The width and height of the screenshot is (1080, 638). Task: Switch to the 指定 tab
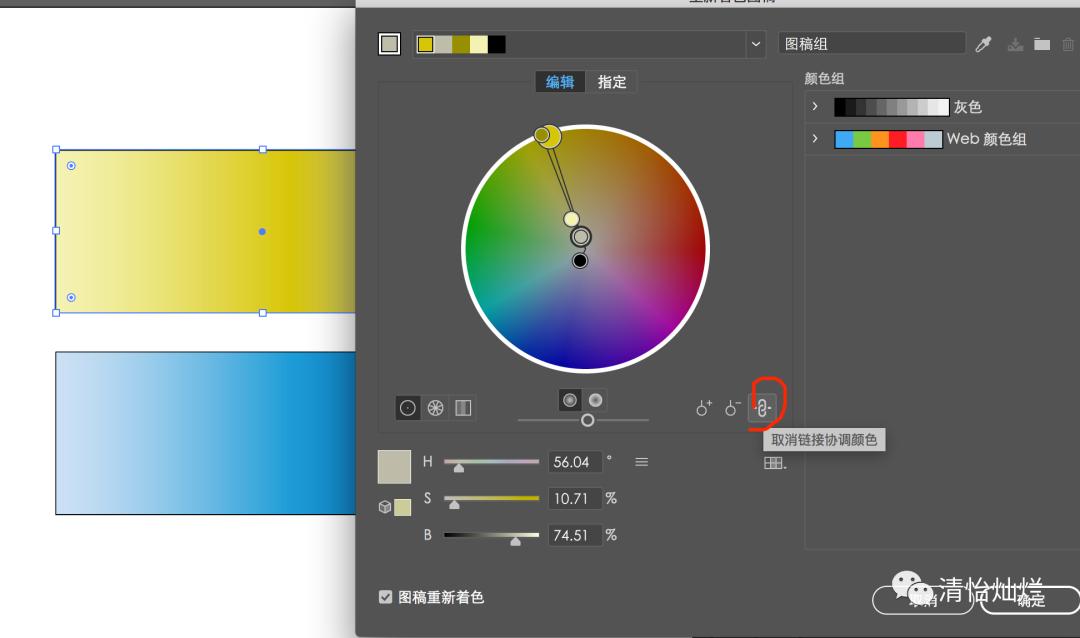click(612, 82)
